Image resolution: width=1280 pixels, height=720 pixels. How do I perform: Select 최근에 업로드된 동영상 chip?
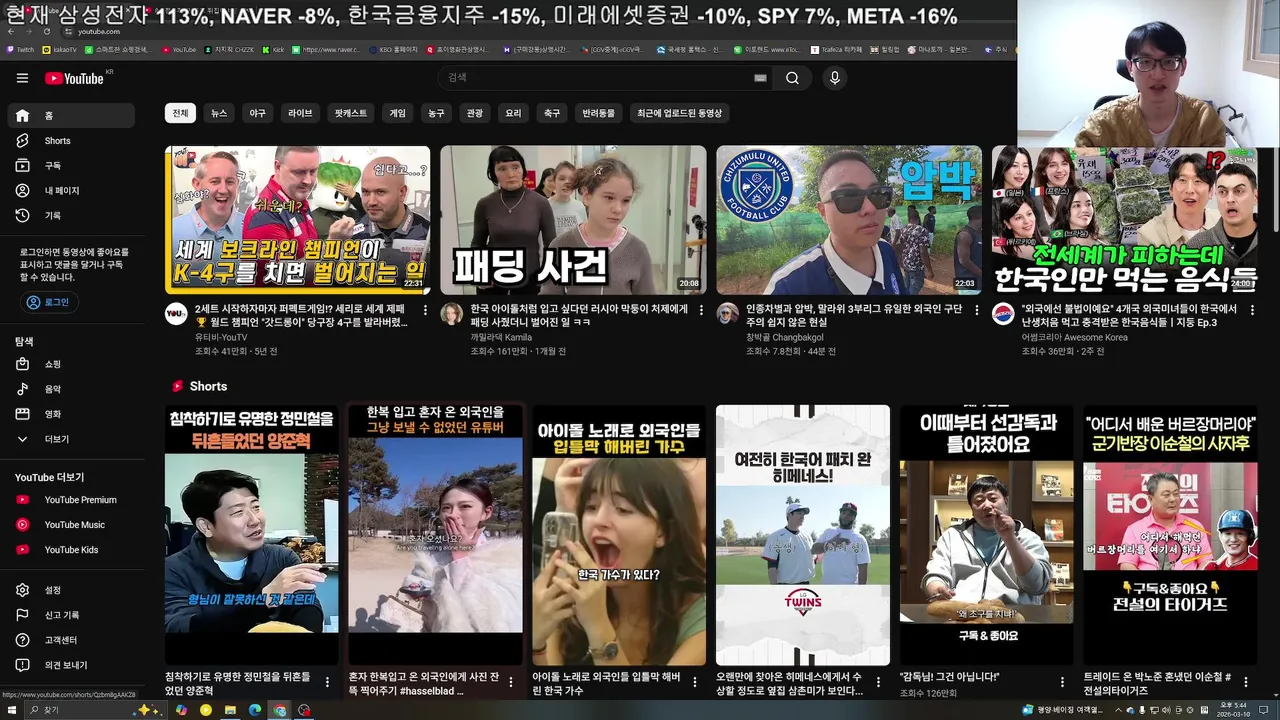coord(679,113)
